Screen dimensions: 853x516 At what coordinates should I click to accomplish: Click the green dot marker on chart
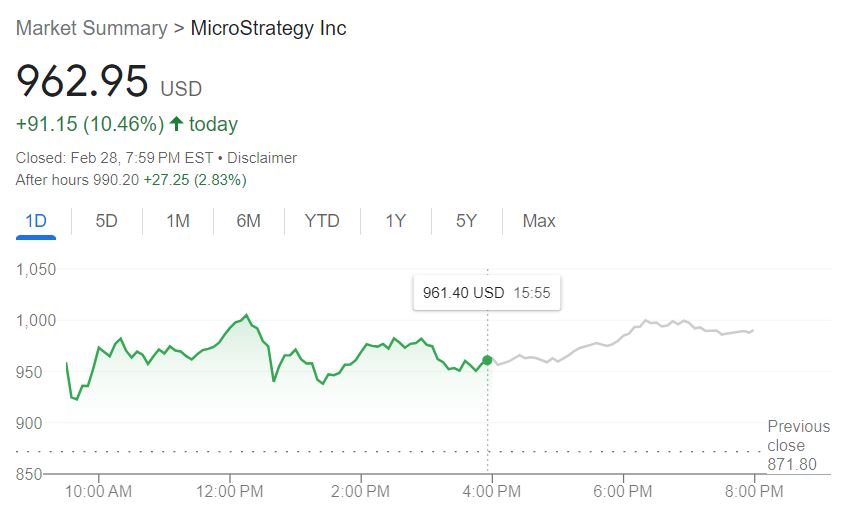(x=487, y=360)
